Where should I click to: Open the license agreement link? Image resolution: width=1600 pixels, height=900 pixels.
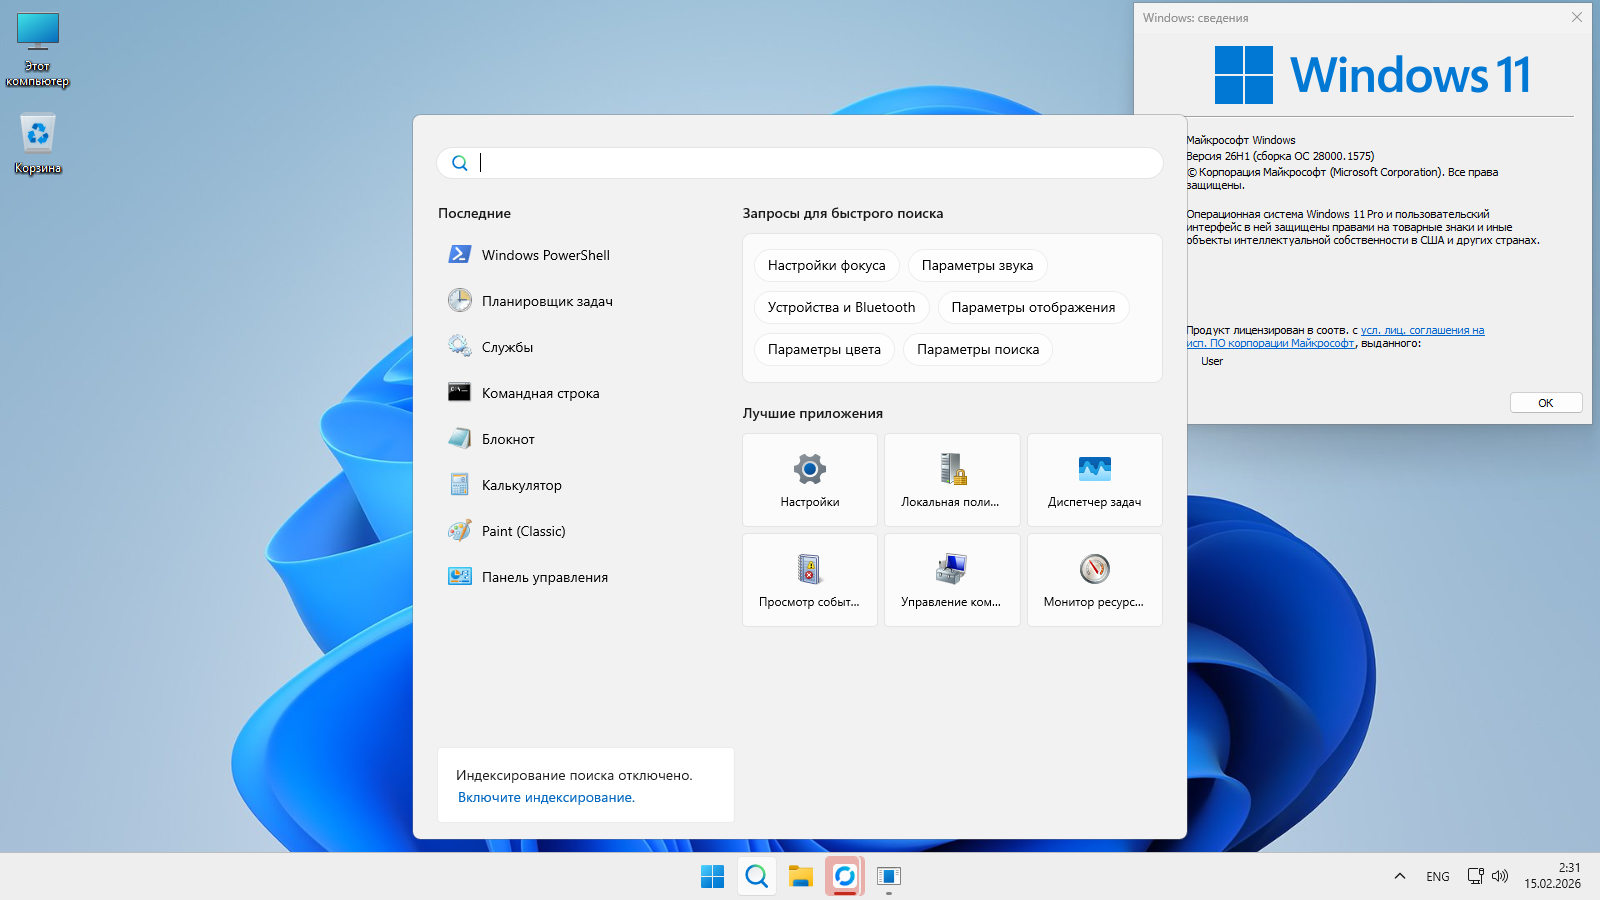(1421, 330)
